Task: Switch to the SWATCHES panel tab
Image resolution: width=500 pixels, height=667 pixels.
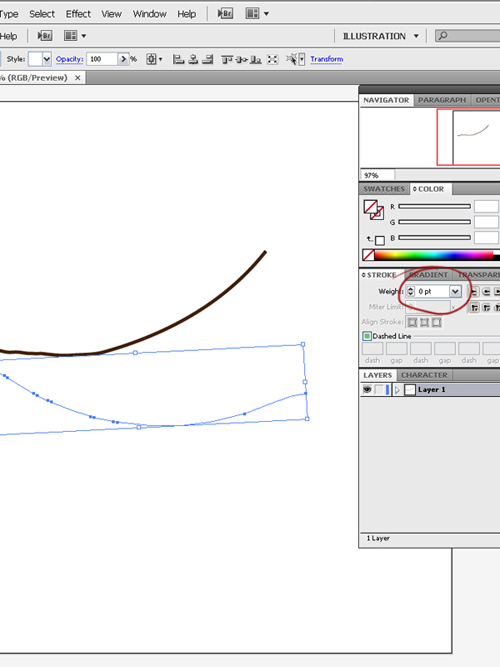Action: (384, 188)
